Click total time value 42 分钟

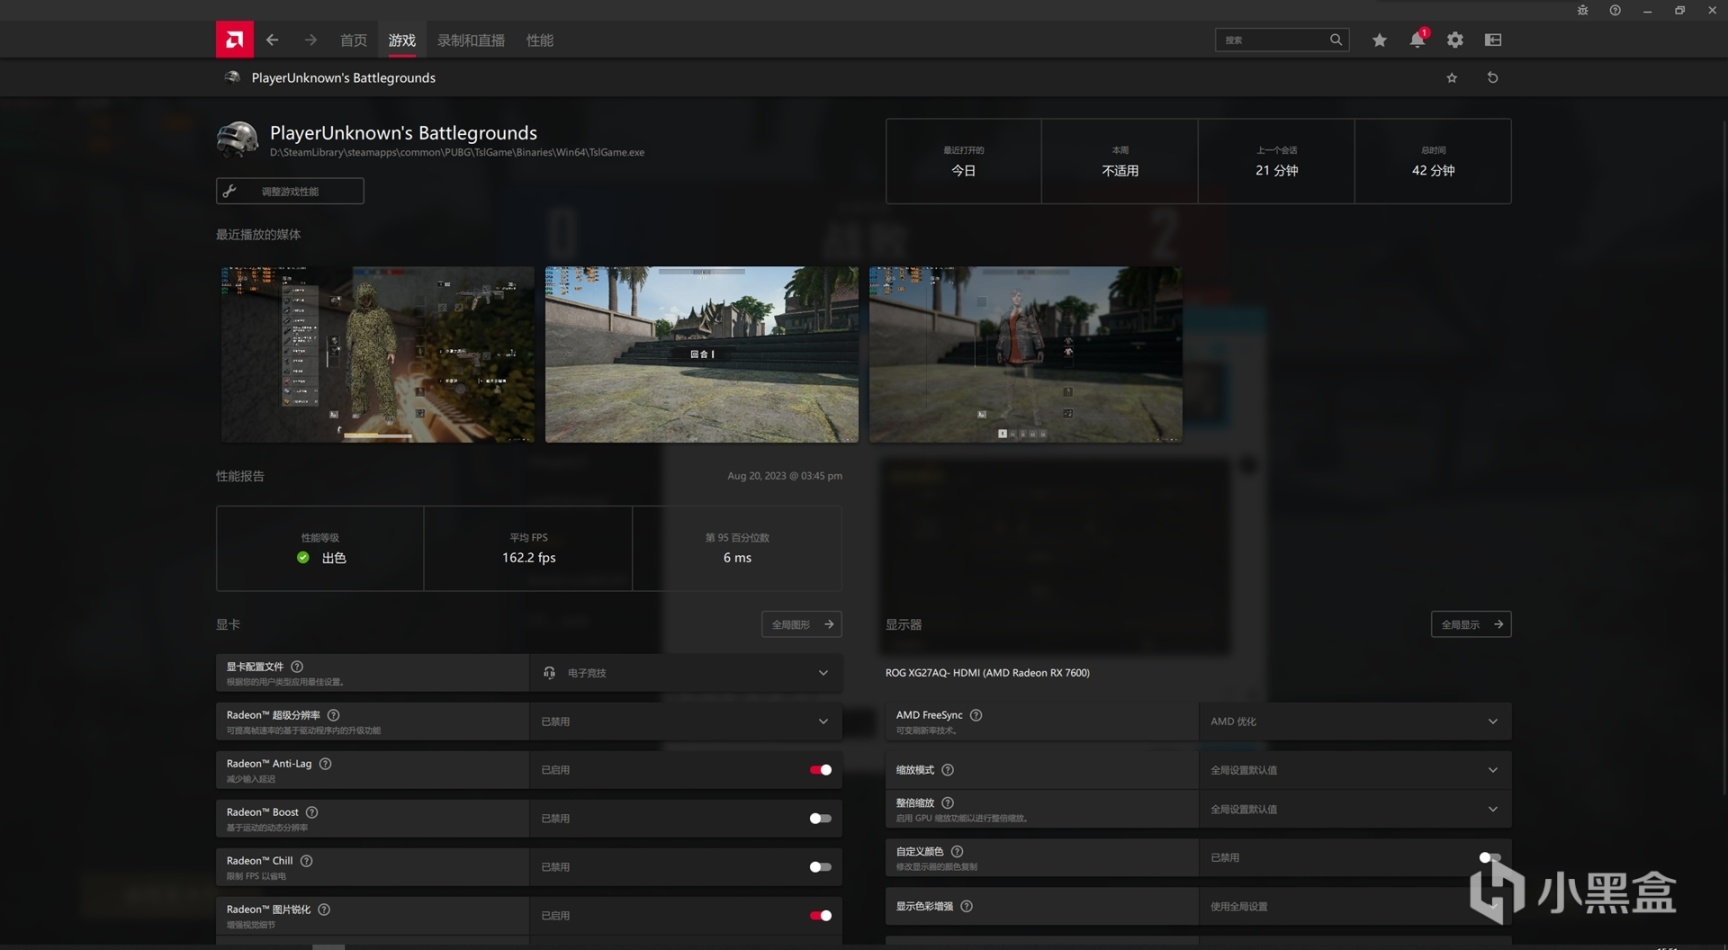(x=1433, y=171)
